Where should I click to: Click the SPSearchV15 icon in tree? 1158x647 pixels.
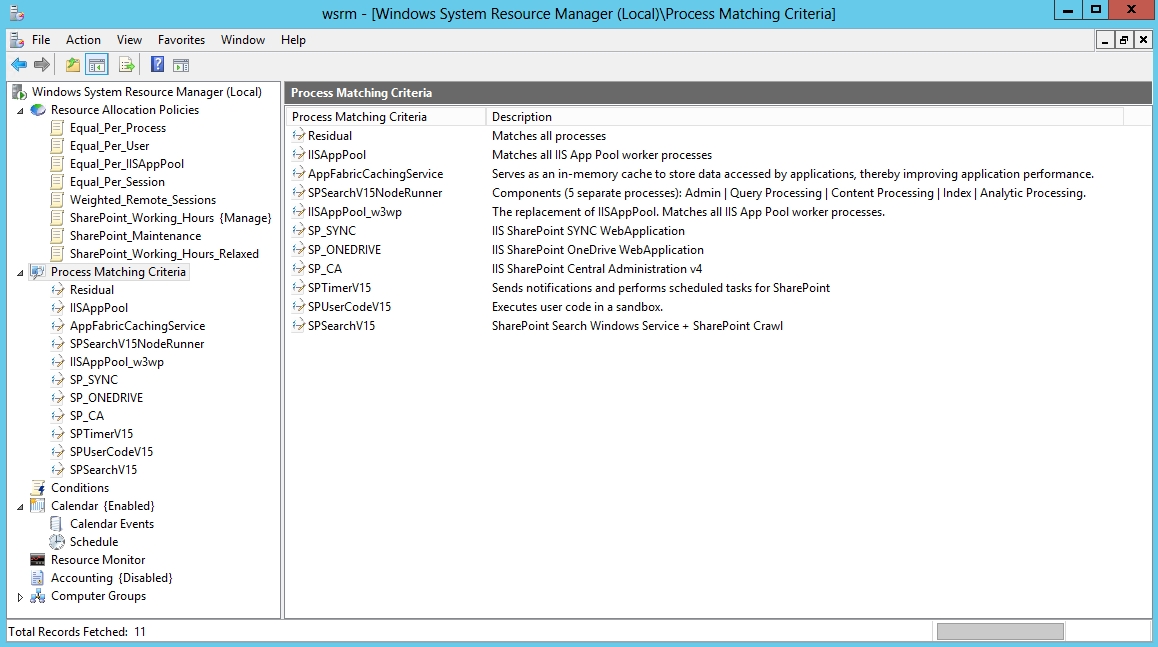[58, 470]
